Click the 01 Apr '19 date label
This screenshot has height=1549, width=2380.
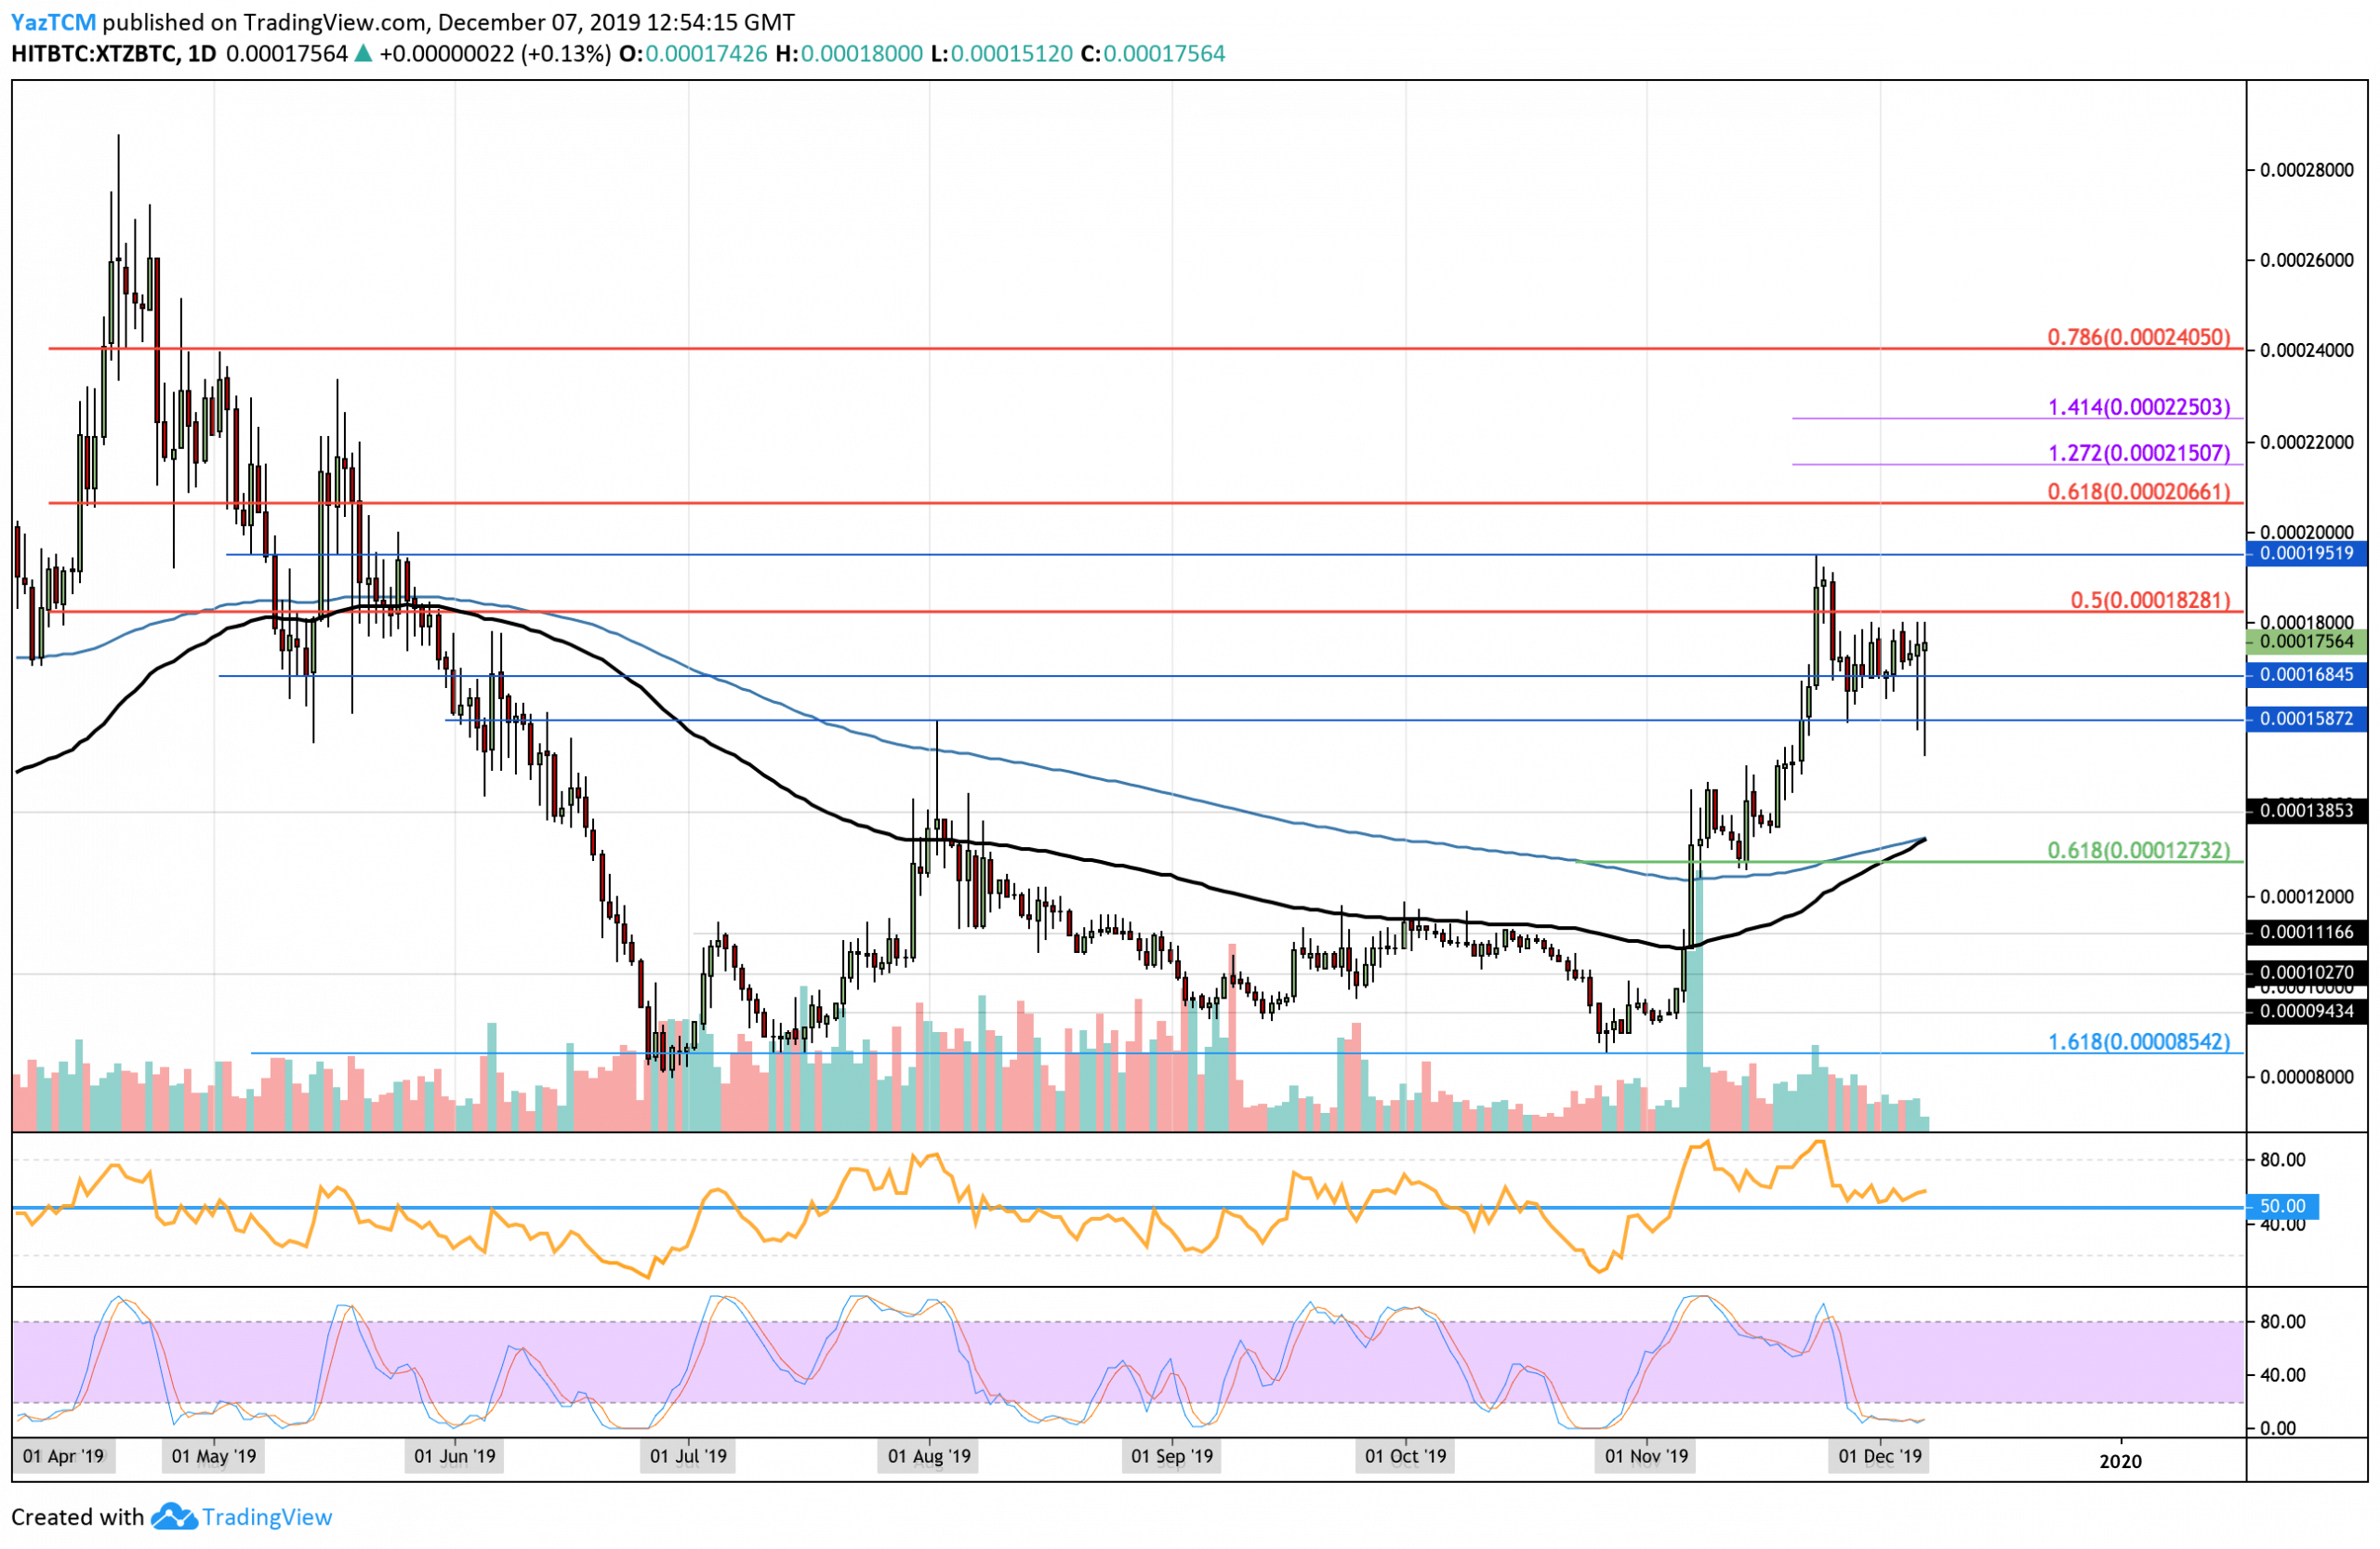click(x=64, y=1457)
